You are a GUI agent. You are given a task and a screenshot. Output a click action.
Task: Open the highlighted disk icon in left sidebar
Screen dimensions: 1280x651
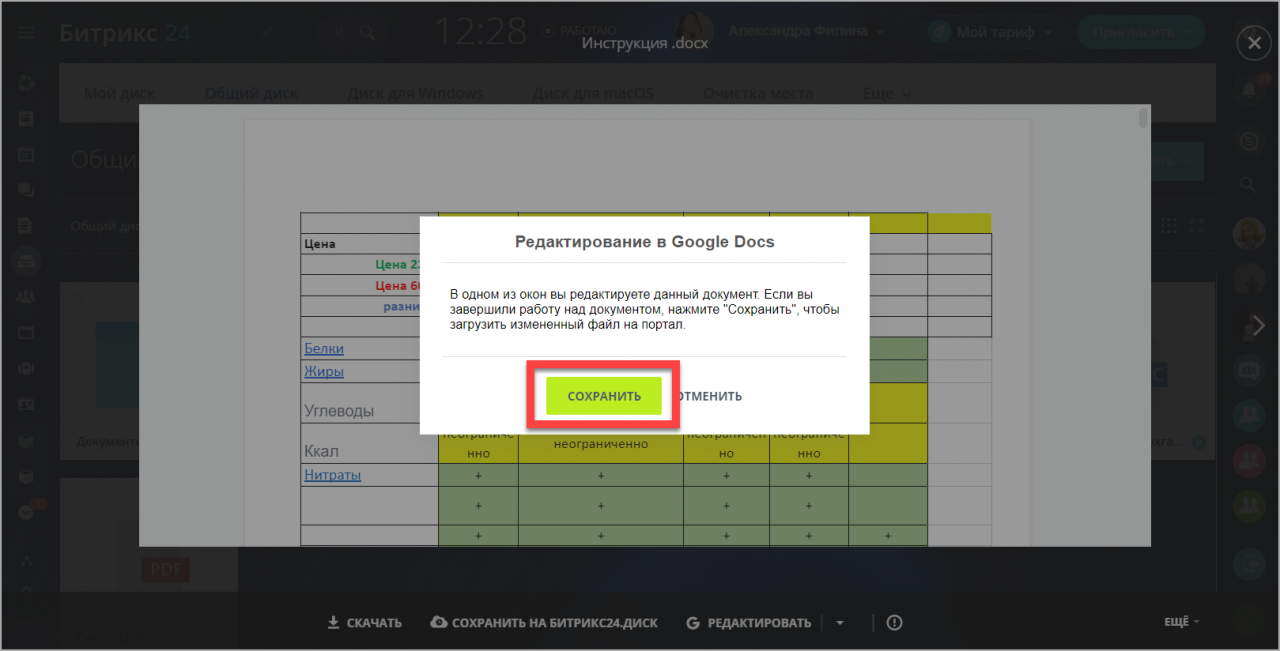26,260
